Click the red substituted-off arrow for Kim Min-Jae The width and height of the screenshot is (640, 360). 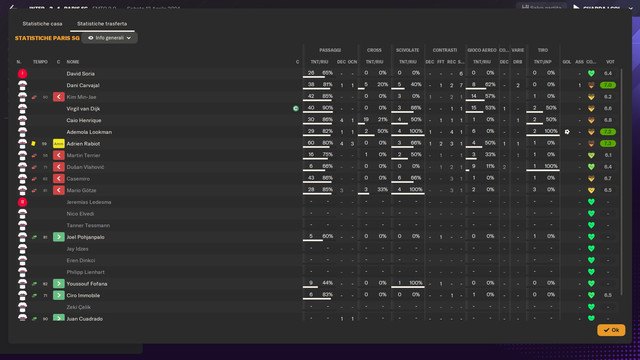pos(59,97)
